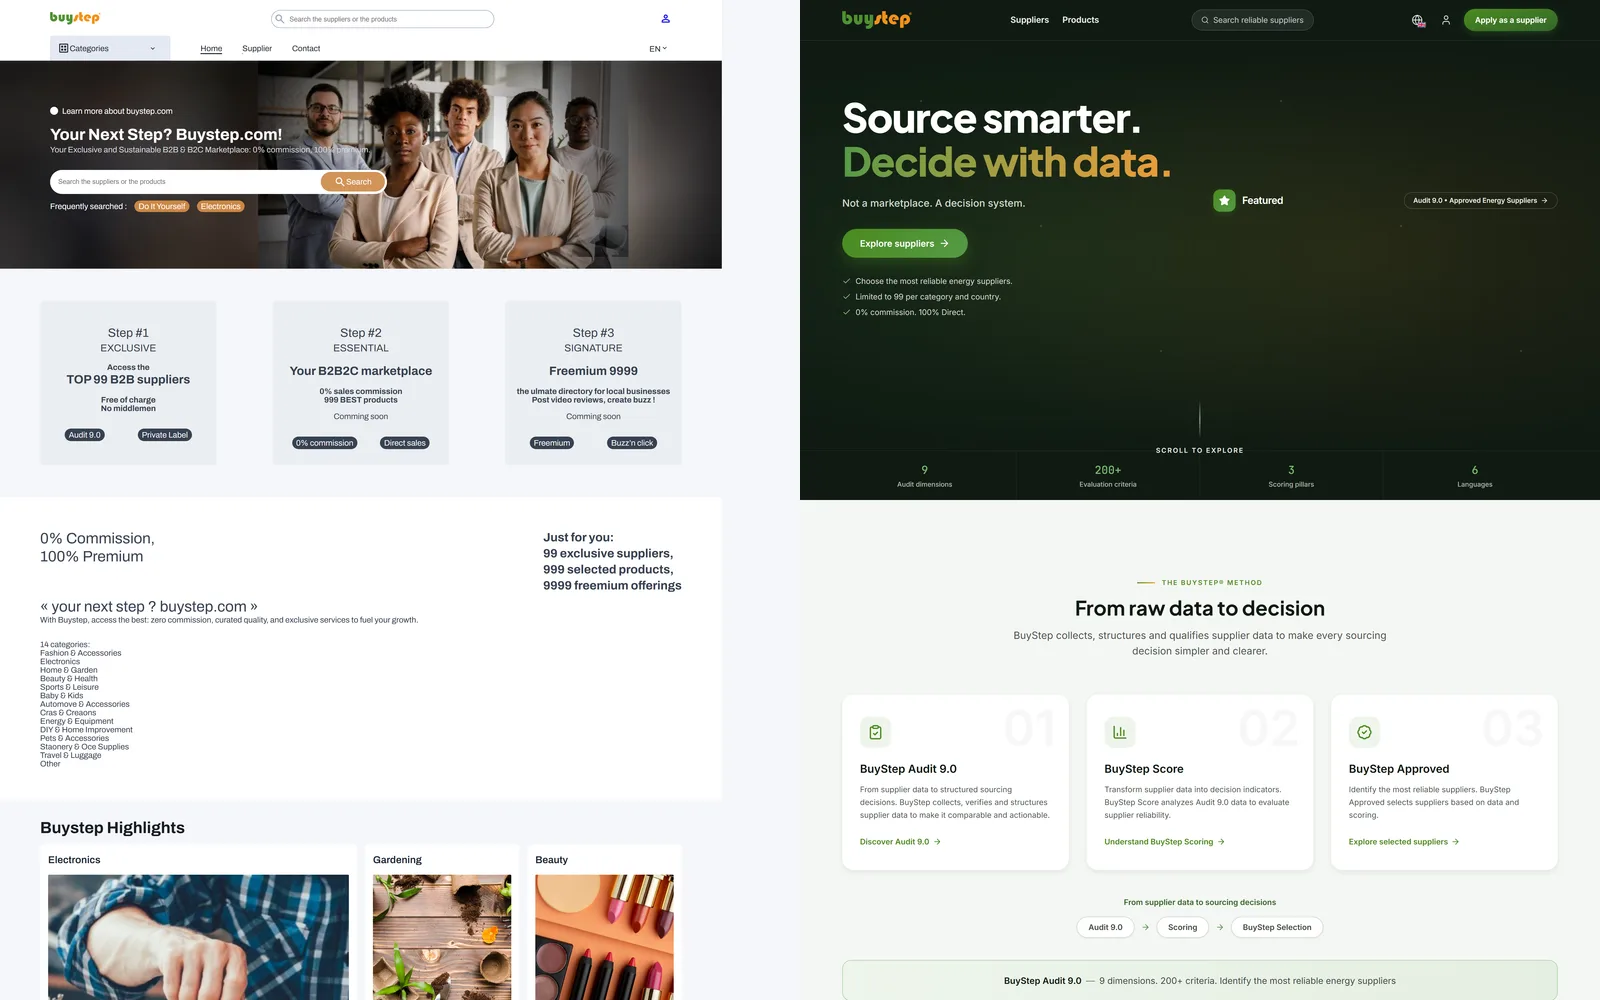Click the 'Learn more about buystep.com' link
The width and height of the screenshot is (1600, 1000).
pos(117,111)
